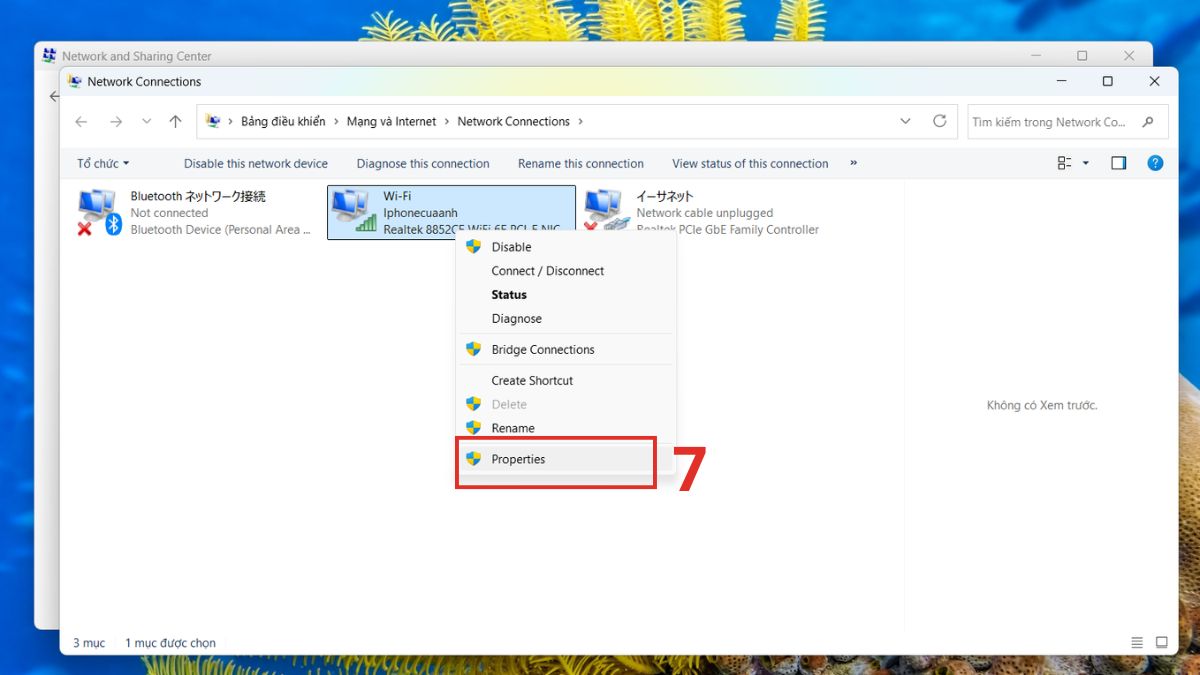Click Mạng và Internet breadcrumb
This screenshot has height=675, width=1200.
coord(391,121)
